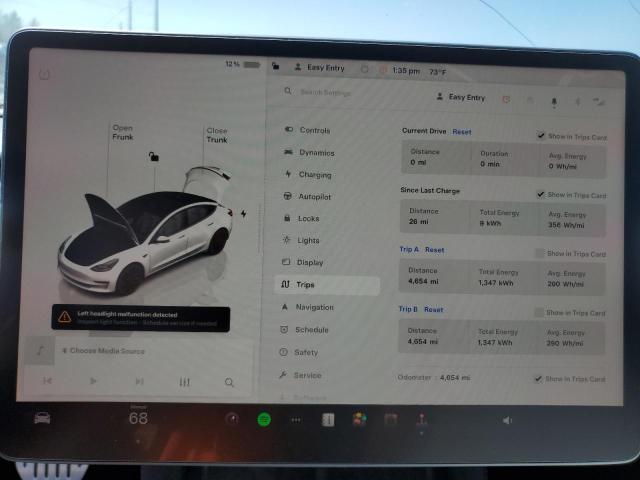
Task: Tap the media search magnifier icon
Action: click(x=229, y=382)
